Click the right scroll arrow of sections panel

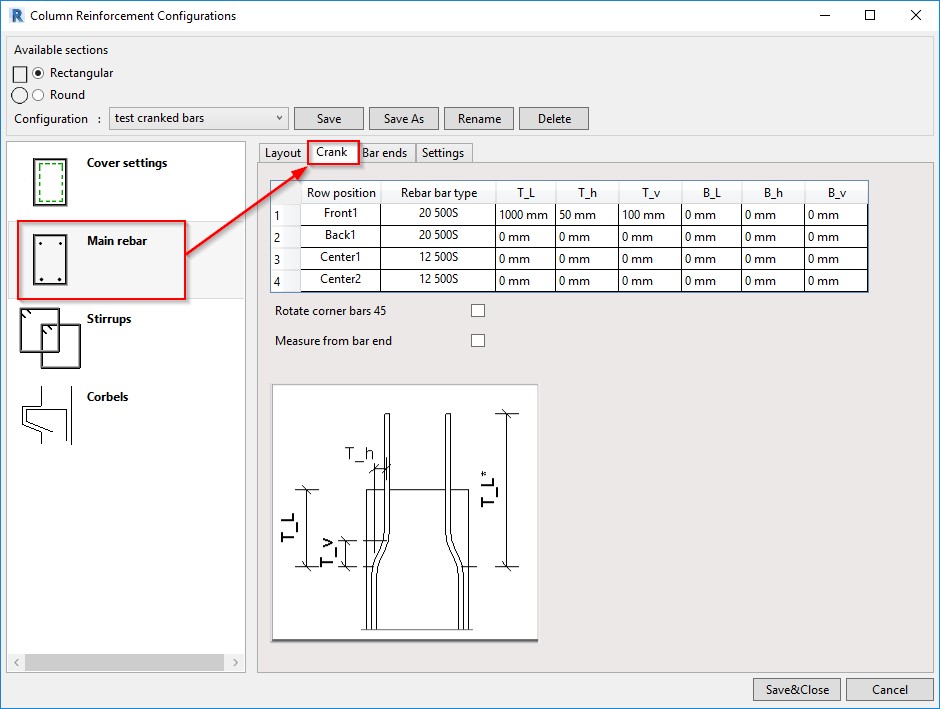(235, 662)
